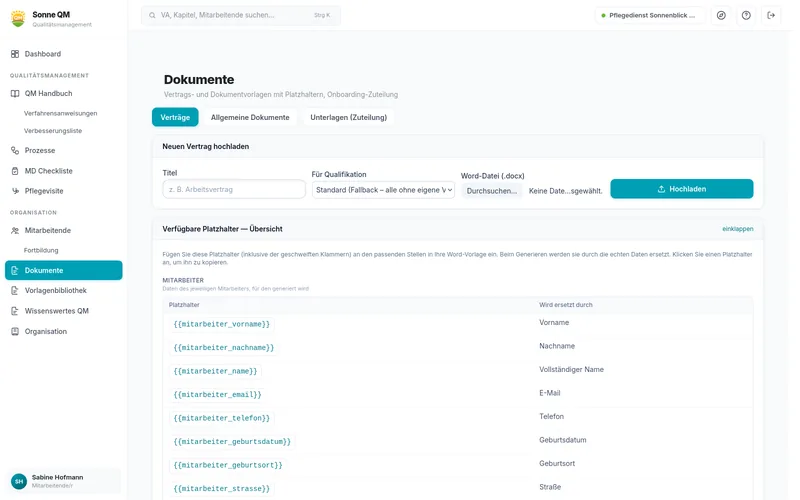Open help via question mark icon
Screen dimensions: 800x500
pyautogui.click(x=746, y=15)
